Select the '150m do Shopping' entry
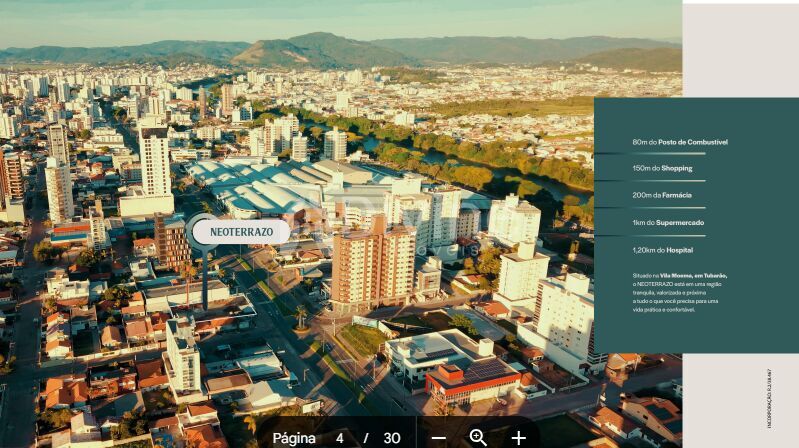The width and height of the screenshot is (799, 448). tap(662, 168)
